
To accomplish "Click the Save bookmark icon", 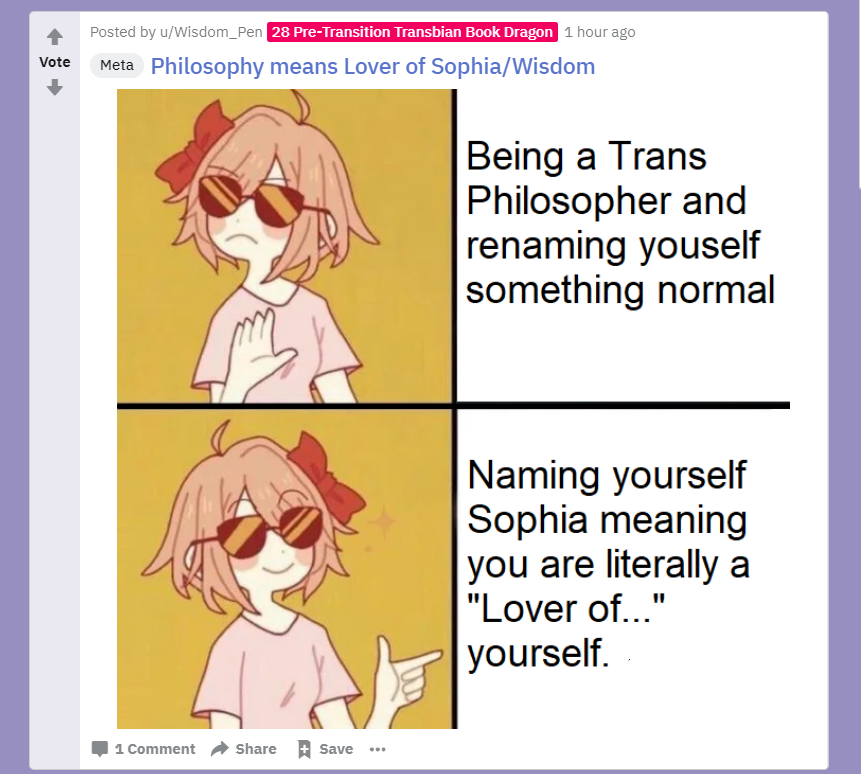I will tap(304, 749).
